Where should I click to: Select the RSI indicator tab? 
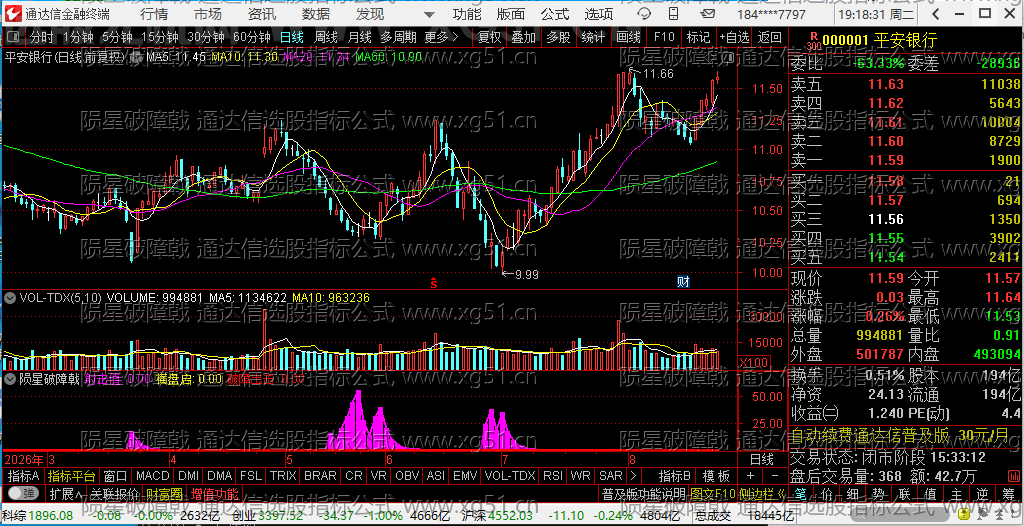tap(553, 475)
